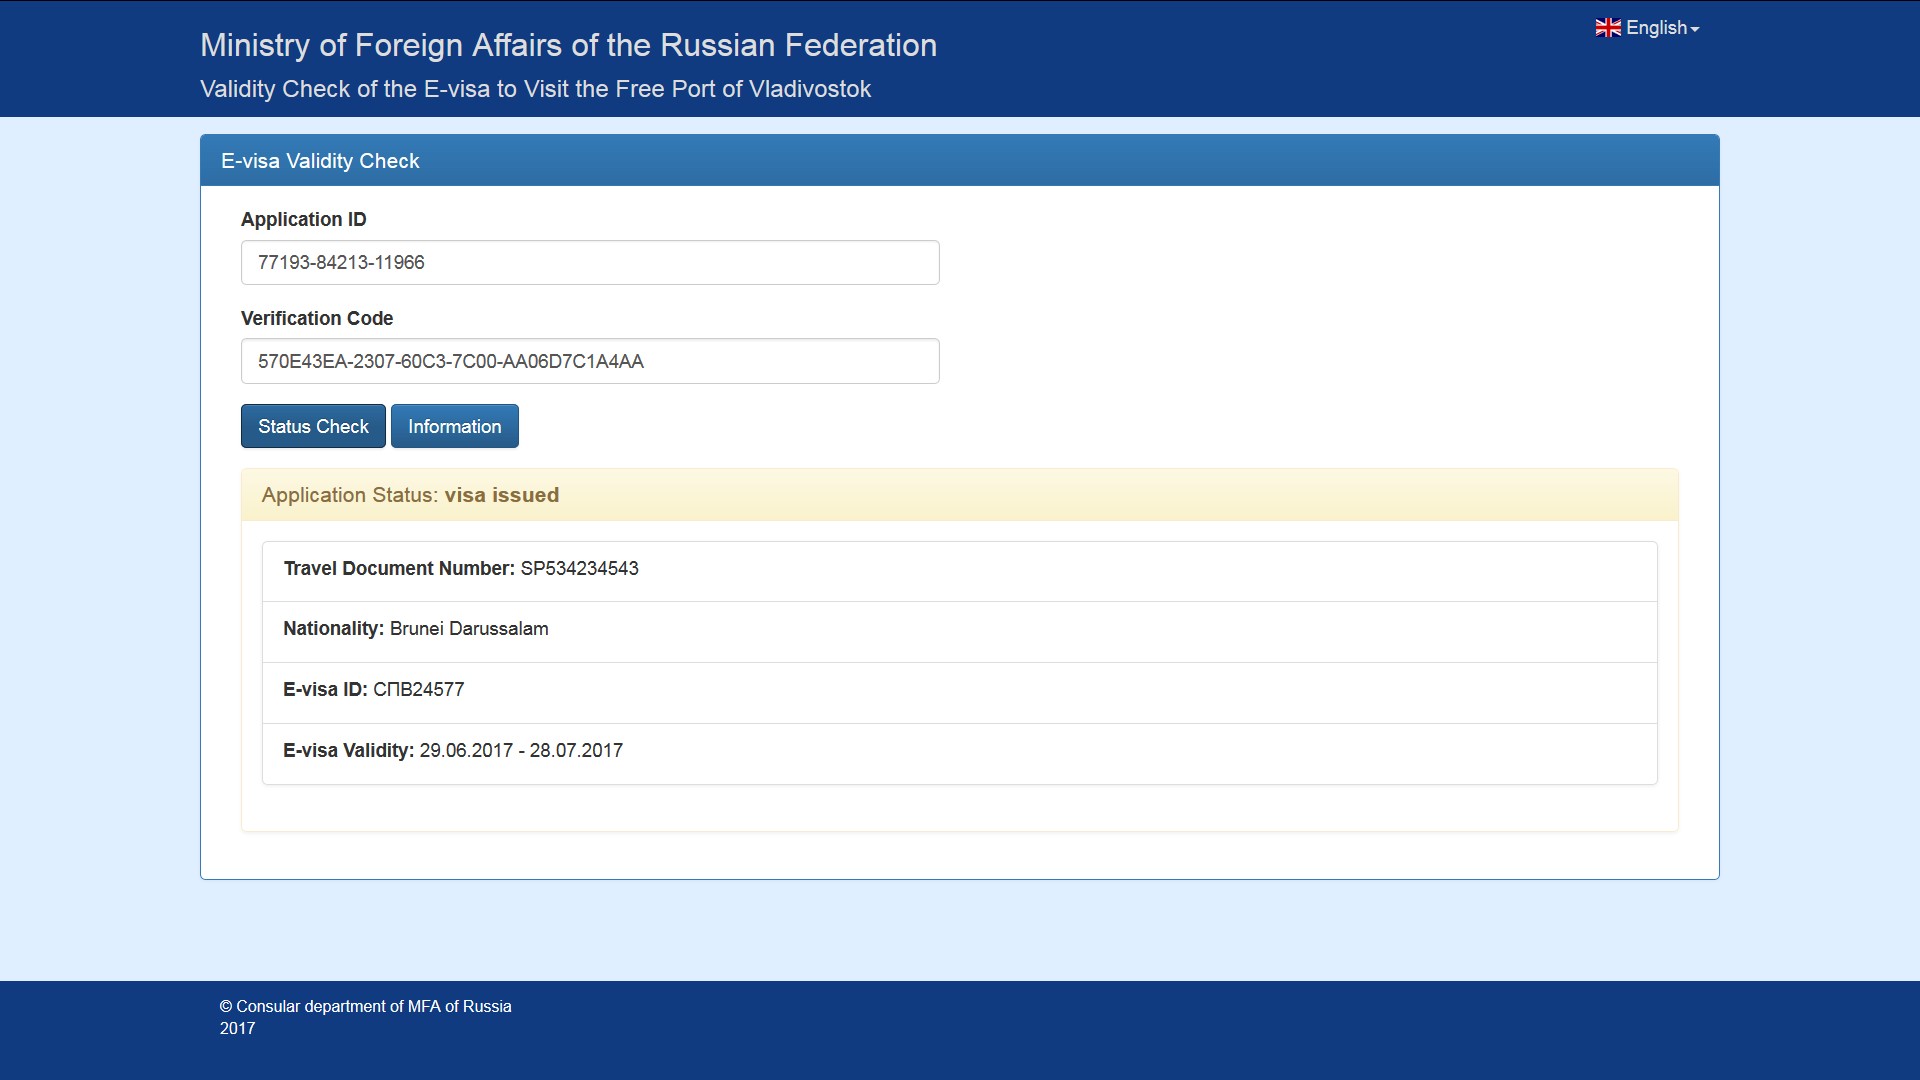
Task: Click the Verification Code label
Action: pos(317,318)
